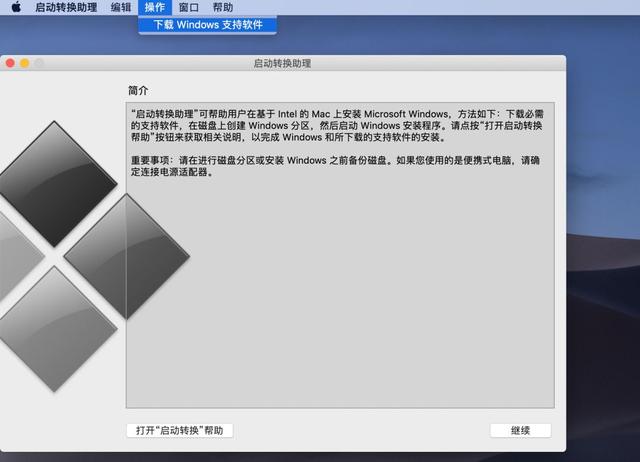Click the 简介 heading
The width and height of the screenshot is (640, 462).
138,91
